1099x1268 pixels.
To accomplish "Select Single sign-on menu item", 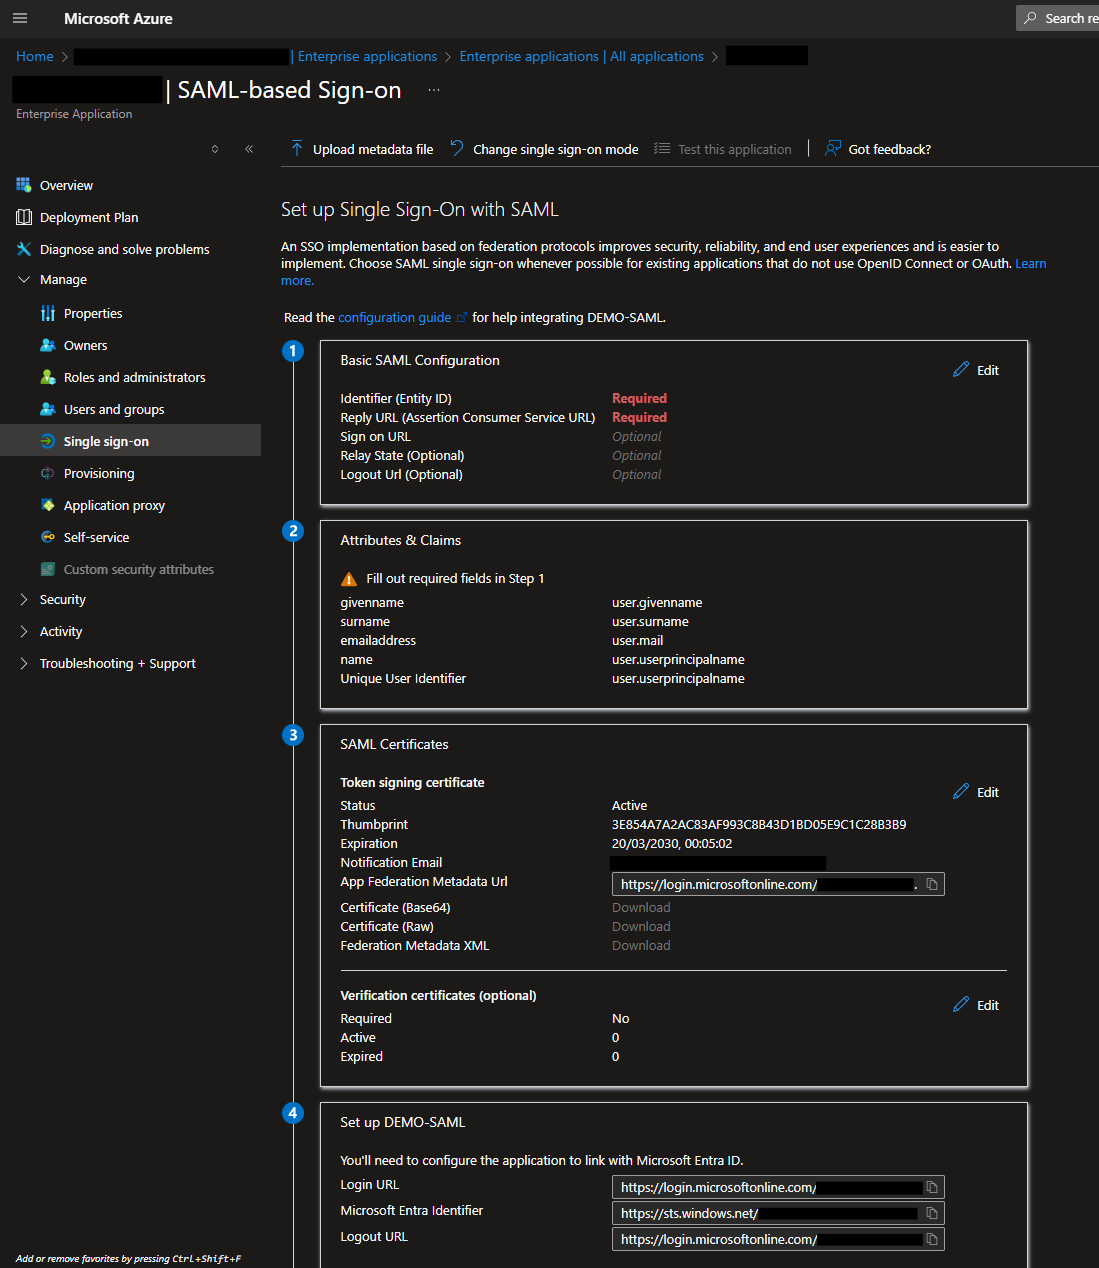I will pyautogui.click(x=130, y=441).
